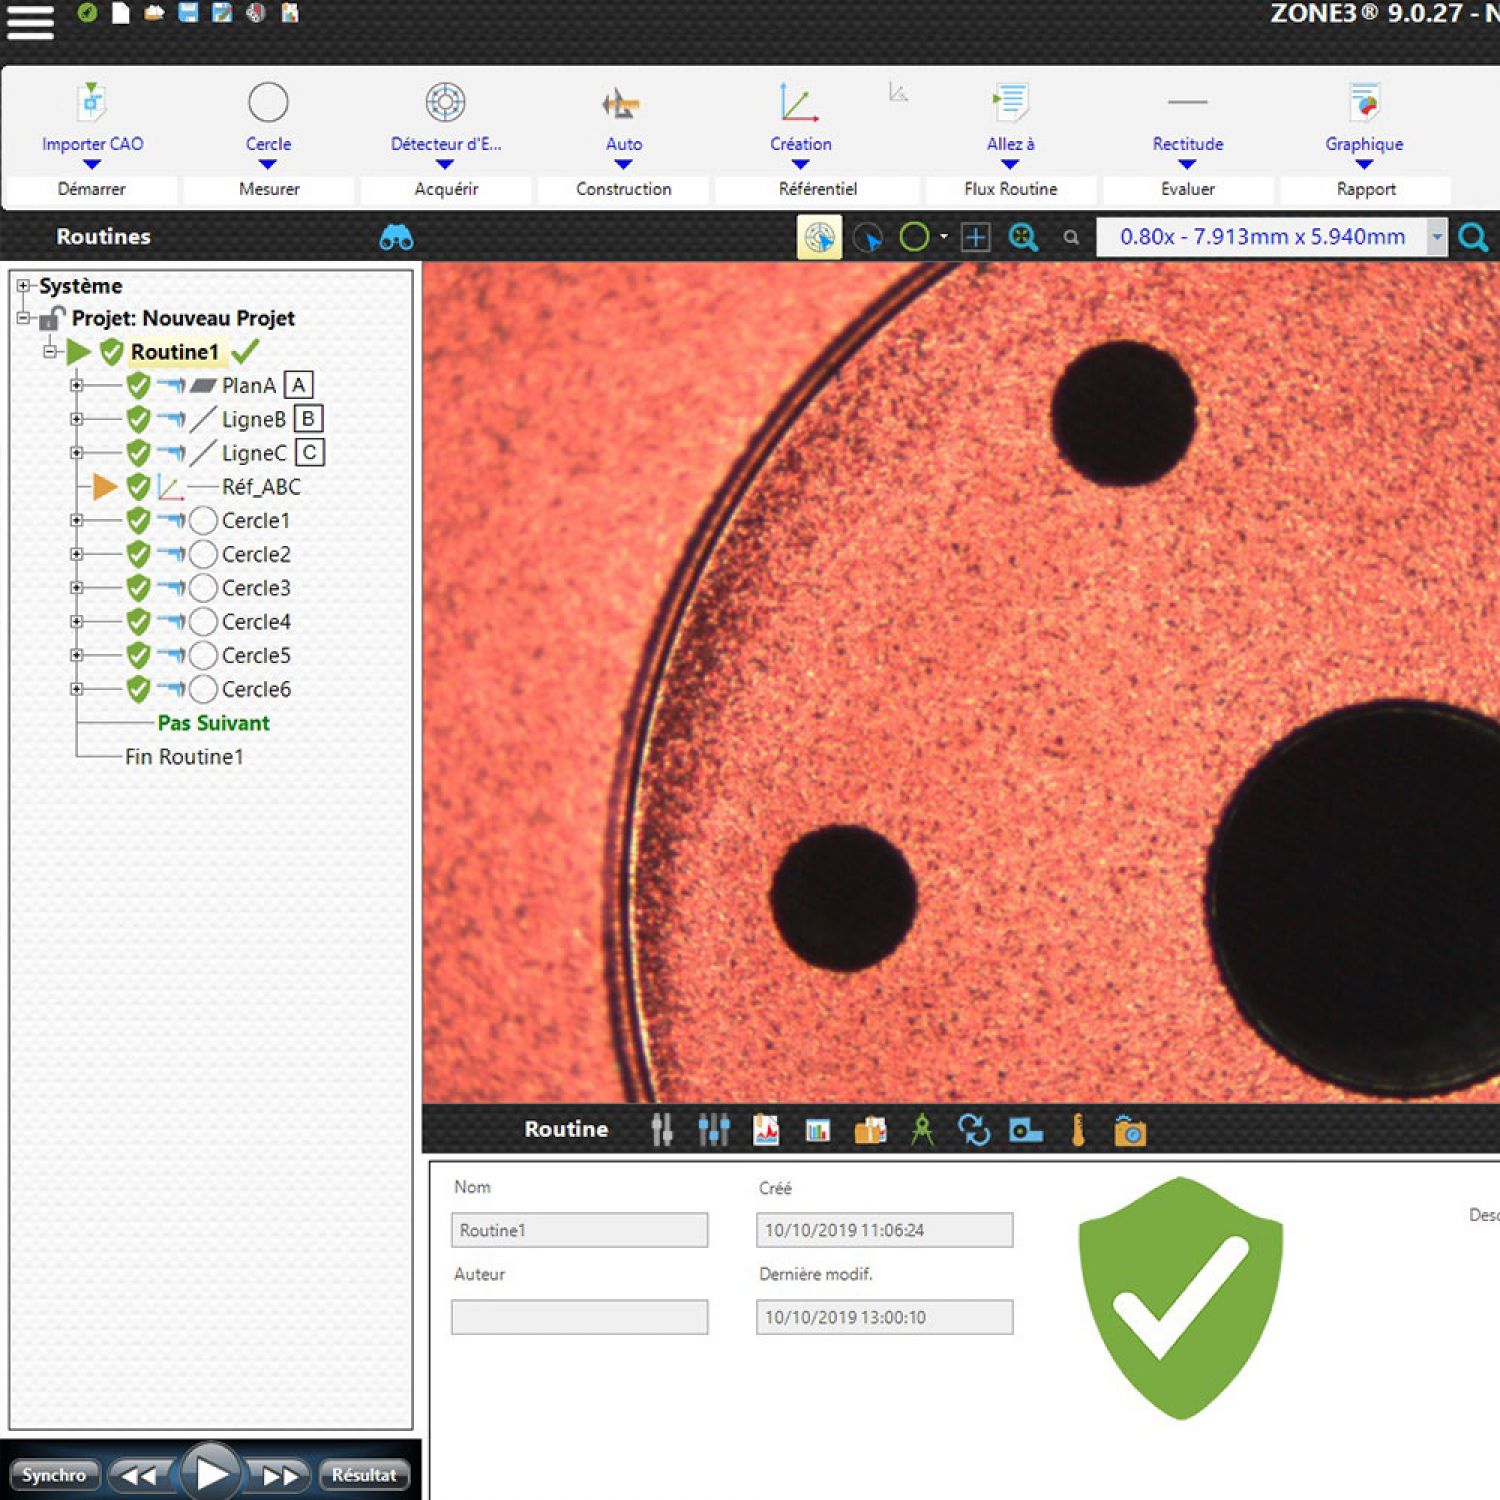This screenshot has height=1500, width=1500.
Task: Click the Création referential axes icon
Action: pyautogui.click(x=798, y=102)
